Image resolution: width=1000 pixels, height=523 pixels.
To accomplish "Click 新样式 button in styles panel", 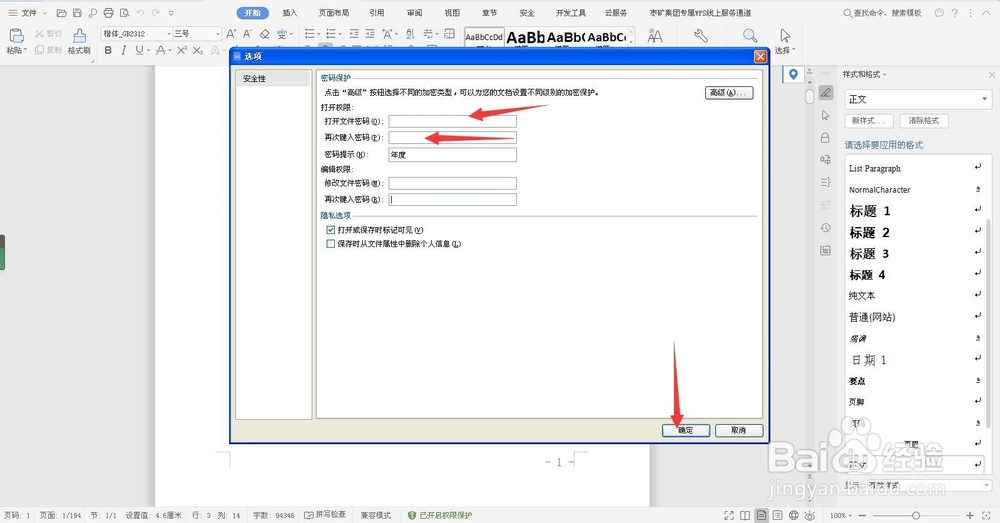I will (x=869, y=121).
